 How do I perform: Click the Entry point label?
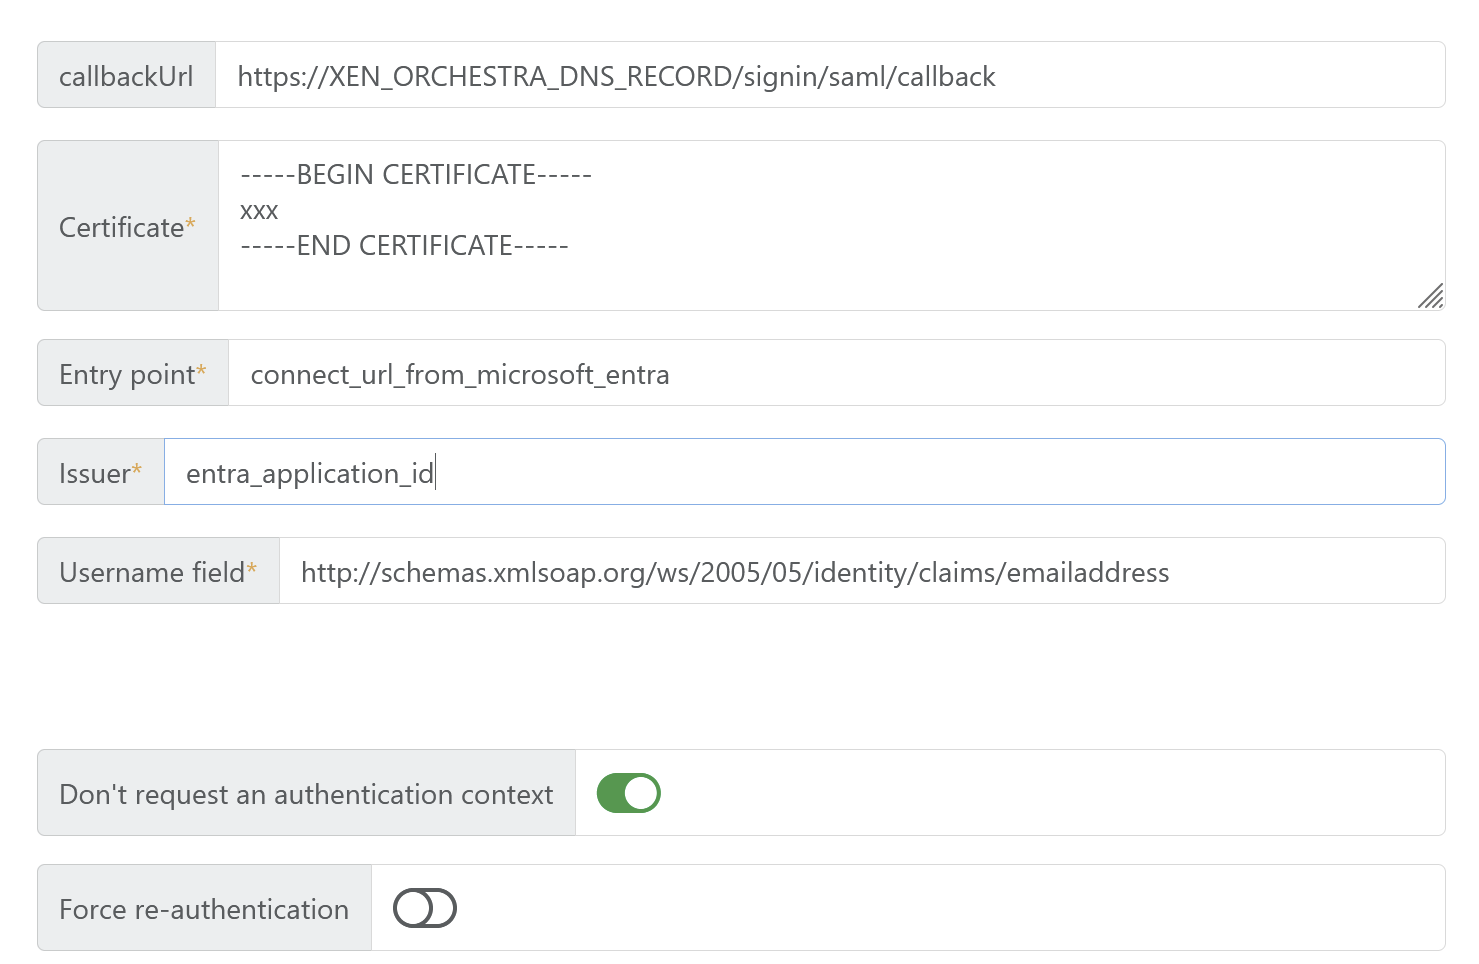click(127, 375)
